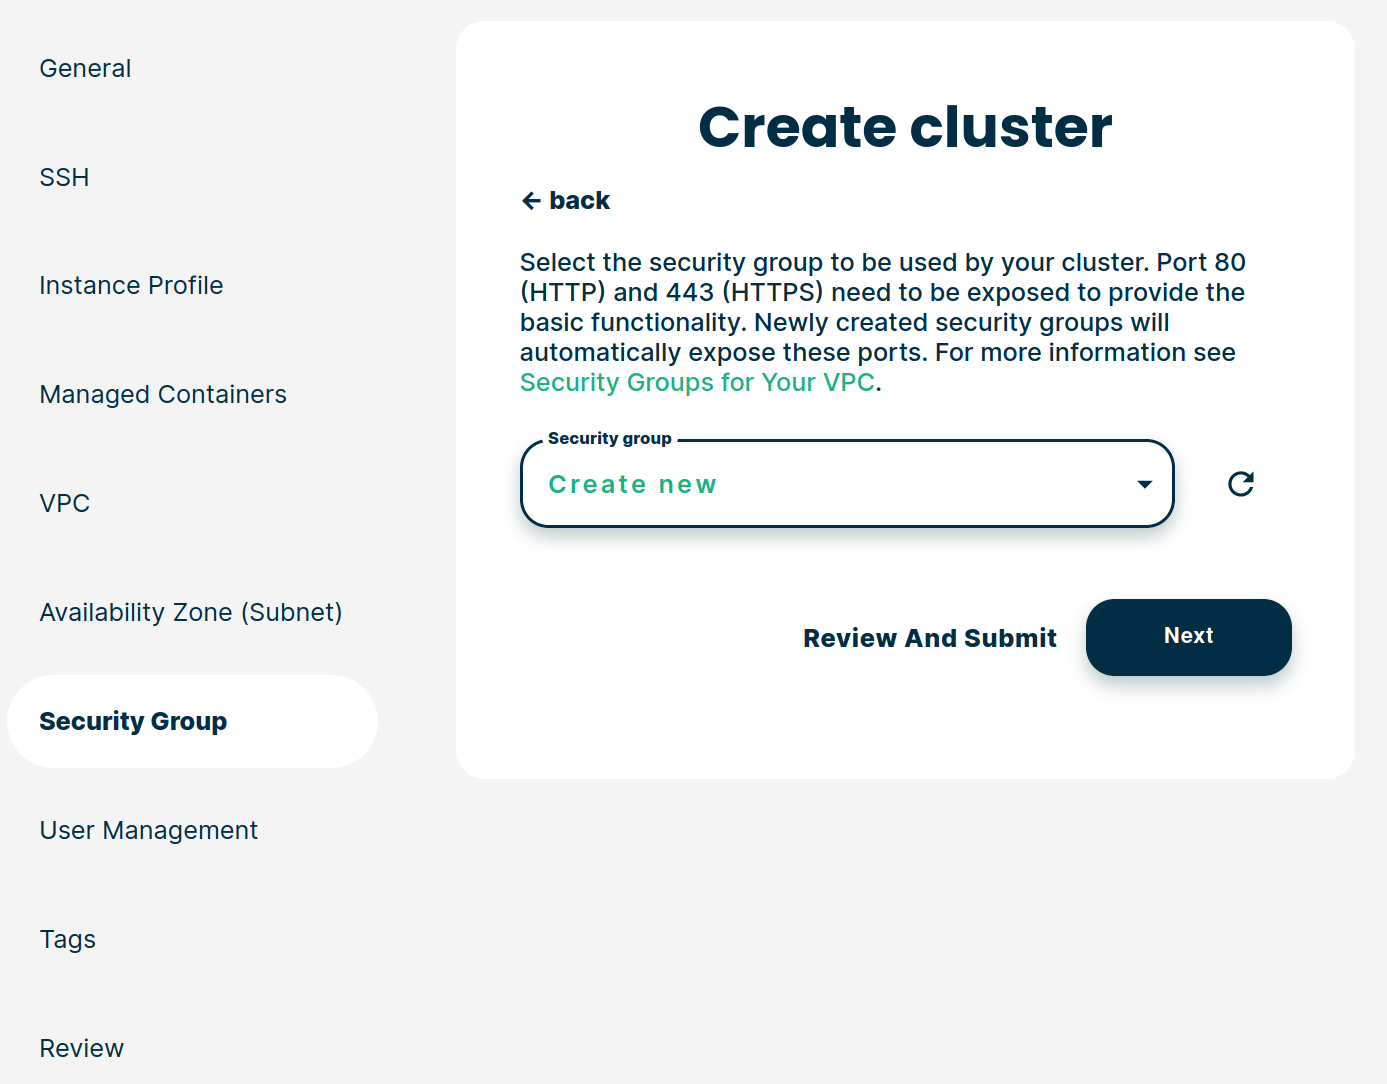Select the active Security Group step
Viewport: 1387px width, 1084px height.
point(133,721)
